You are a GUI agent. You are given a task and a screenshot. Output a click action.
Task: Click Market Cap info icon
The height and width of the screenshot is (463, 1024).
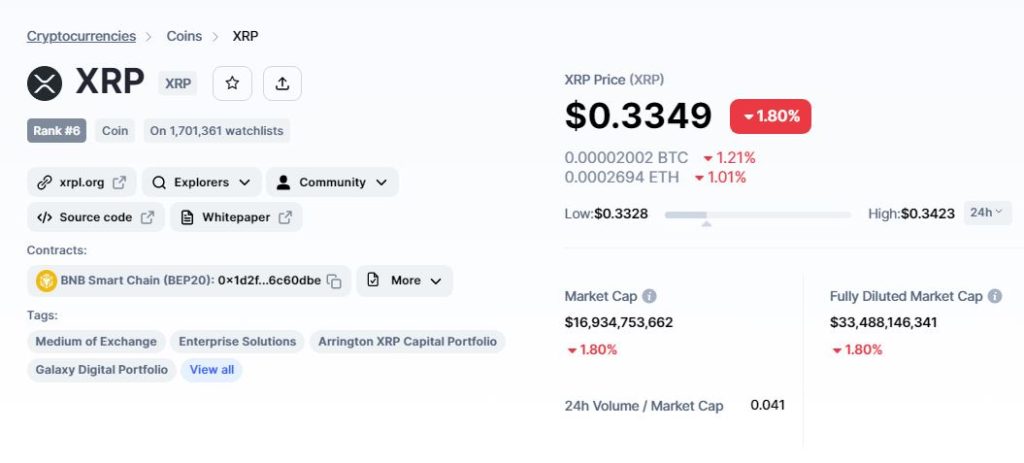pos(648,296)
